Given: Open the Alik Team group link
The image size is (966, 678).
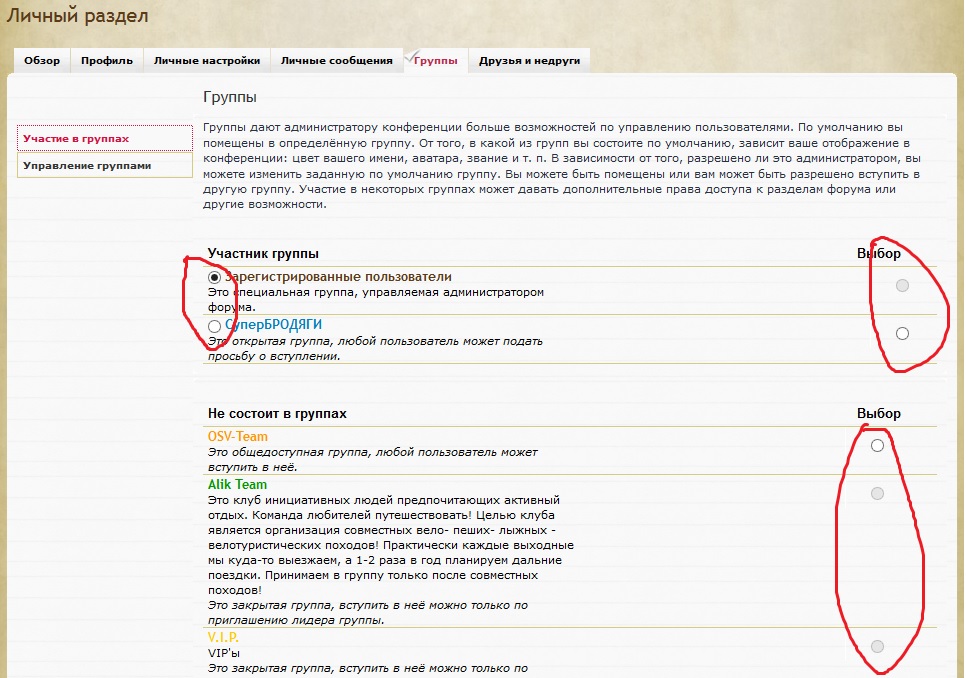Looking at the screenshot, I should tap(237, 485).
